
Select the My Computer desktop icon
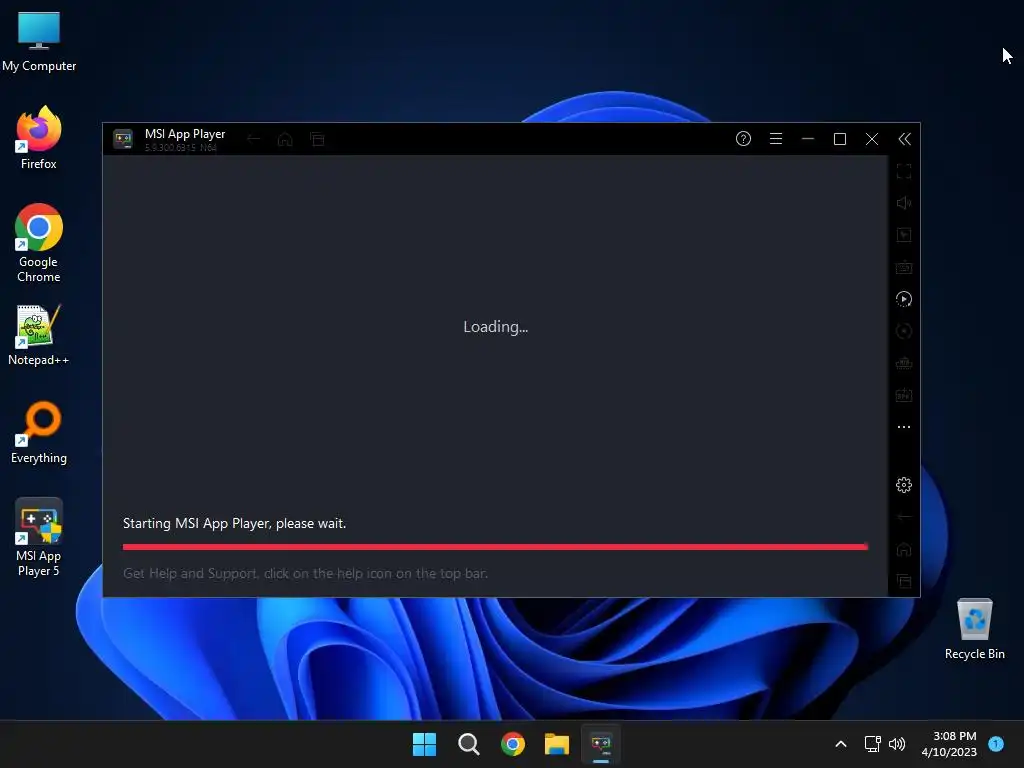(x=39, y=40)
